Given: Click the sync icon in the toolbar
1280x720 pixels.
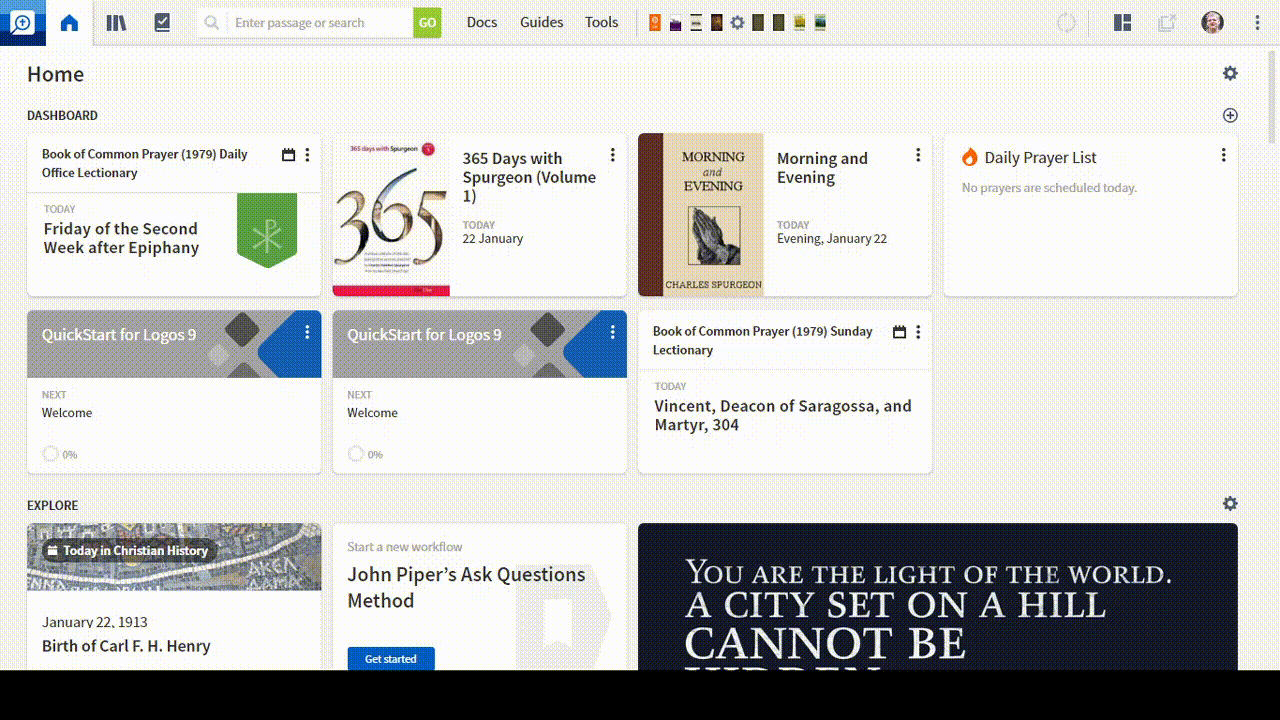Looking at the screenshot, I should 1066,22.
